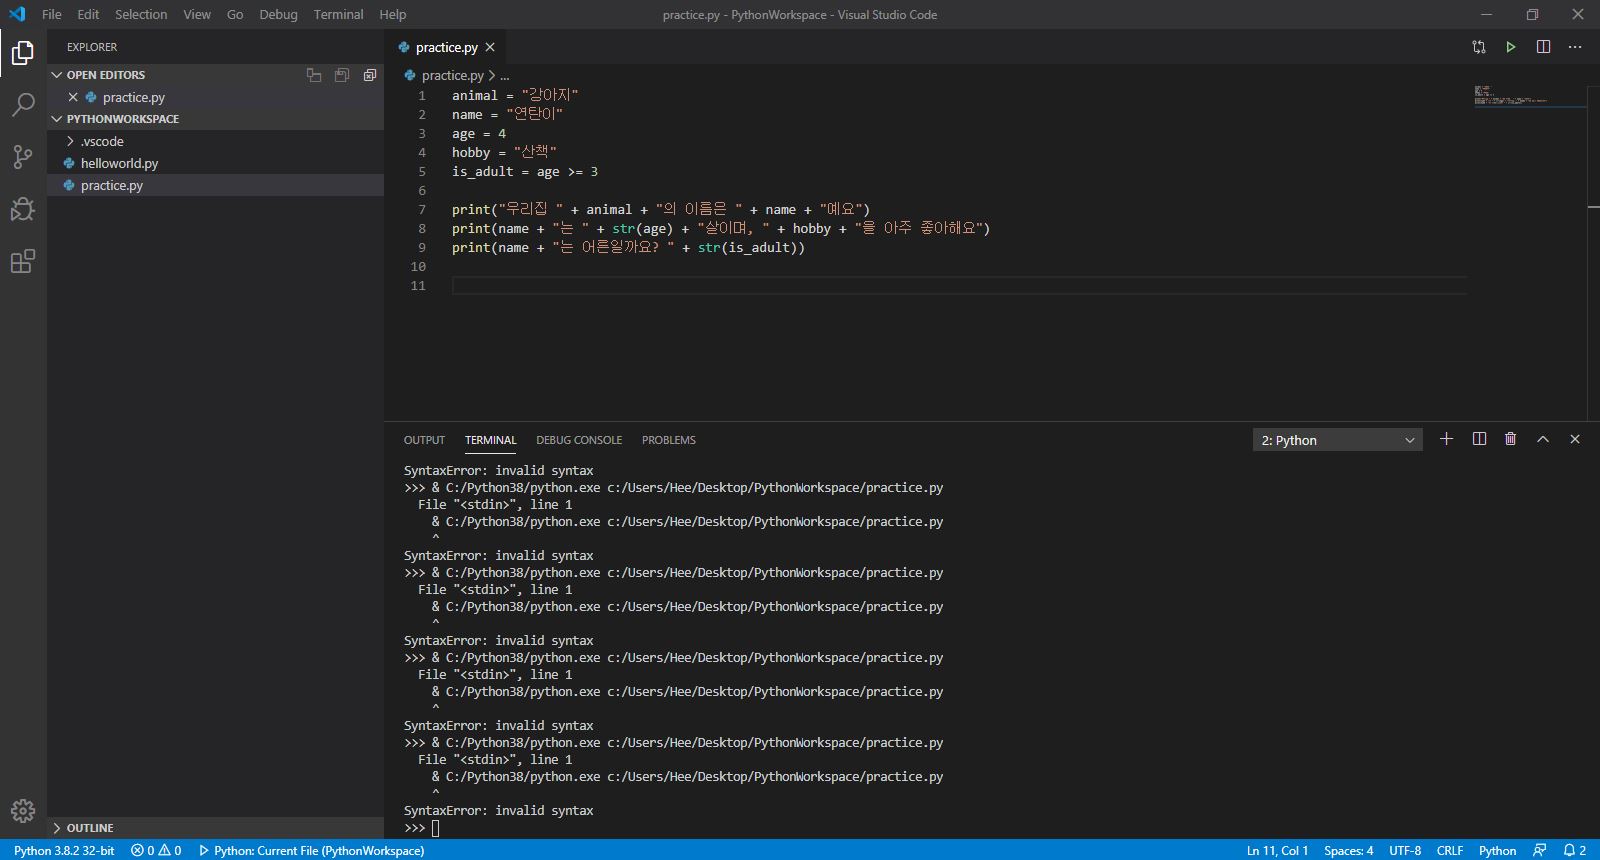1600x860 pixels.
Task: Open the Edit menu
Action: 88,14
